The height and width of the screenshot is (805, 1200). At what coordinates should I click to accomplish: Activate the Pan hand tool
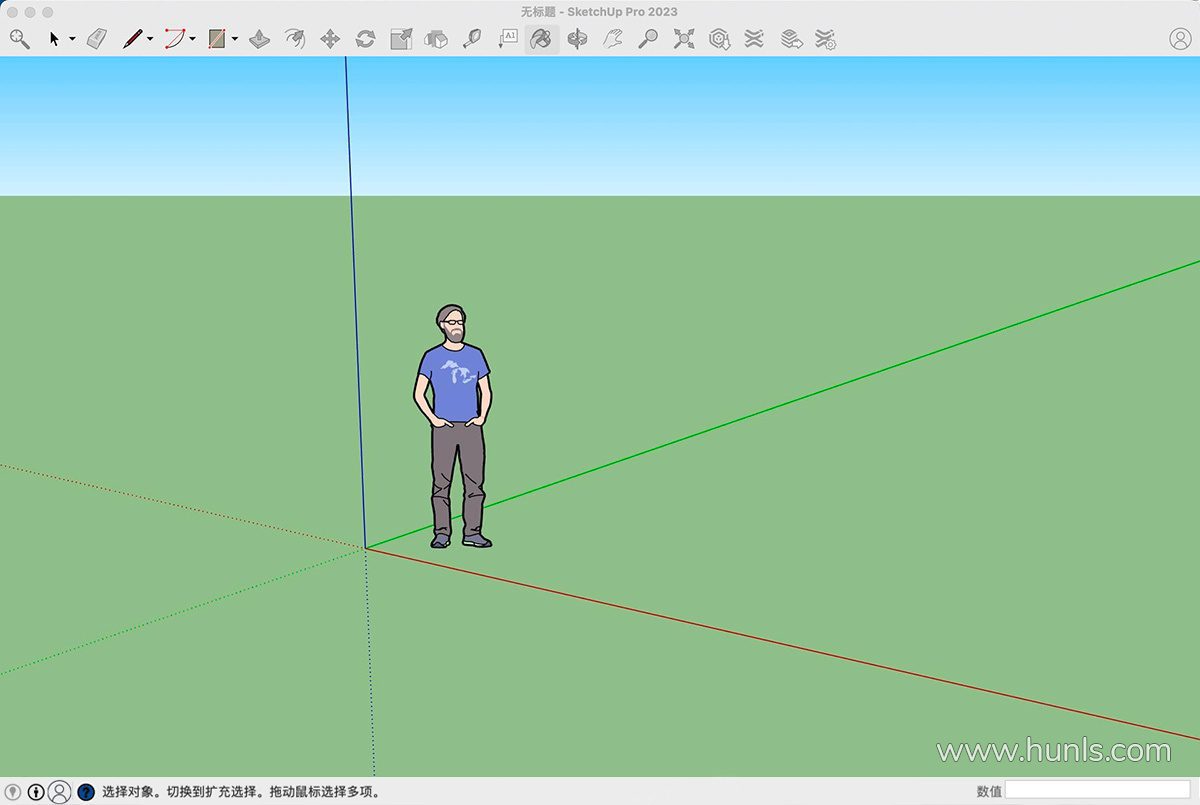pyautogui.click(x=613, y=39)
